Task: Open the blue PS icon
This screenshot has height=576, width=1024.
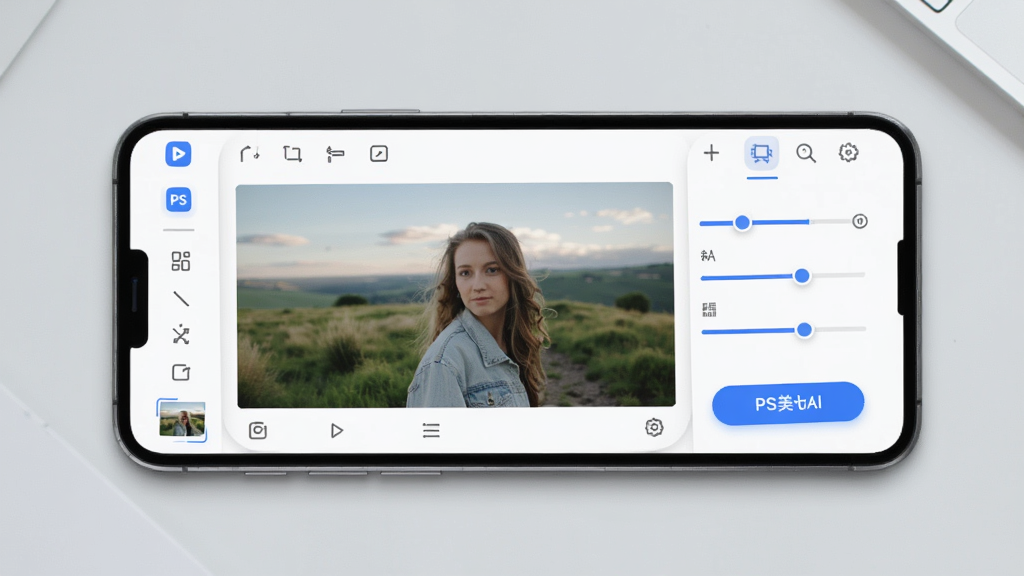Action: [x=178, y=200]
